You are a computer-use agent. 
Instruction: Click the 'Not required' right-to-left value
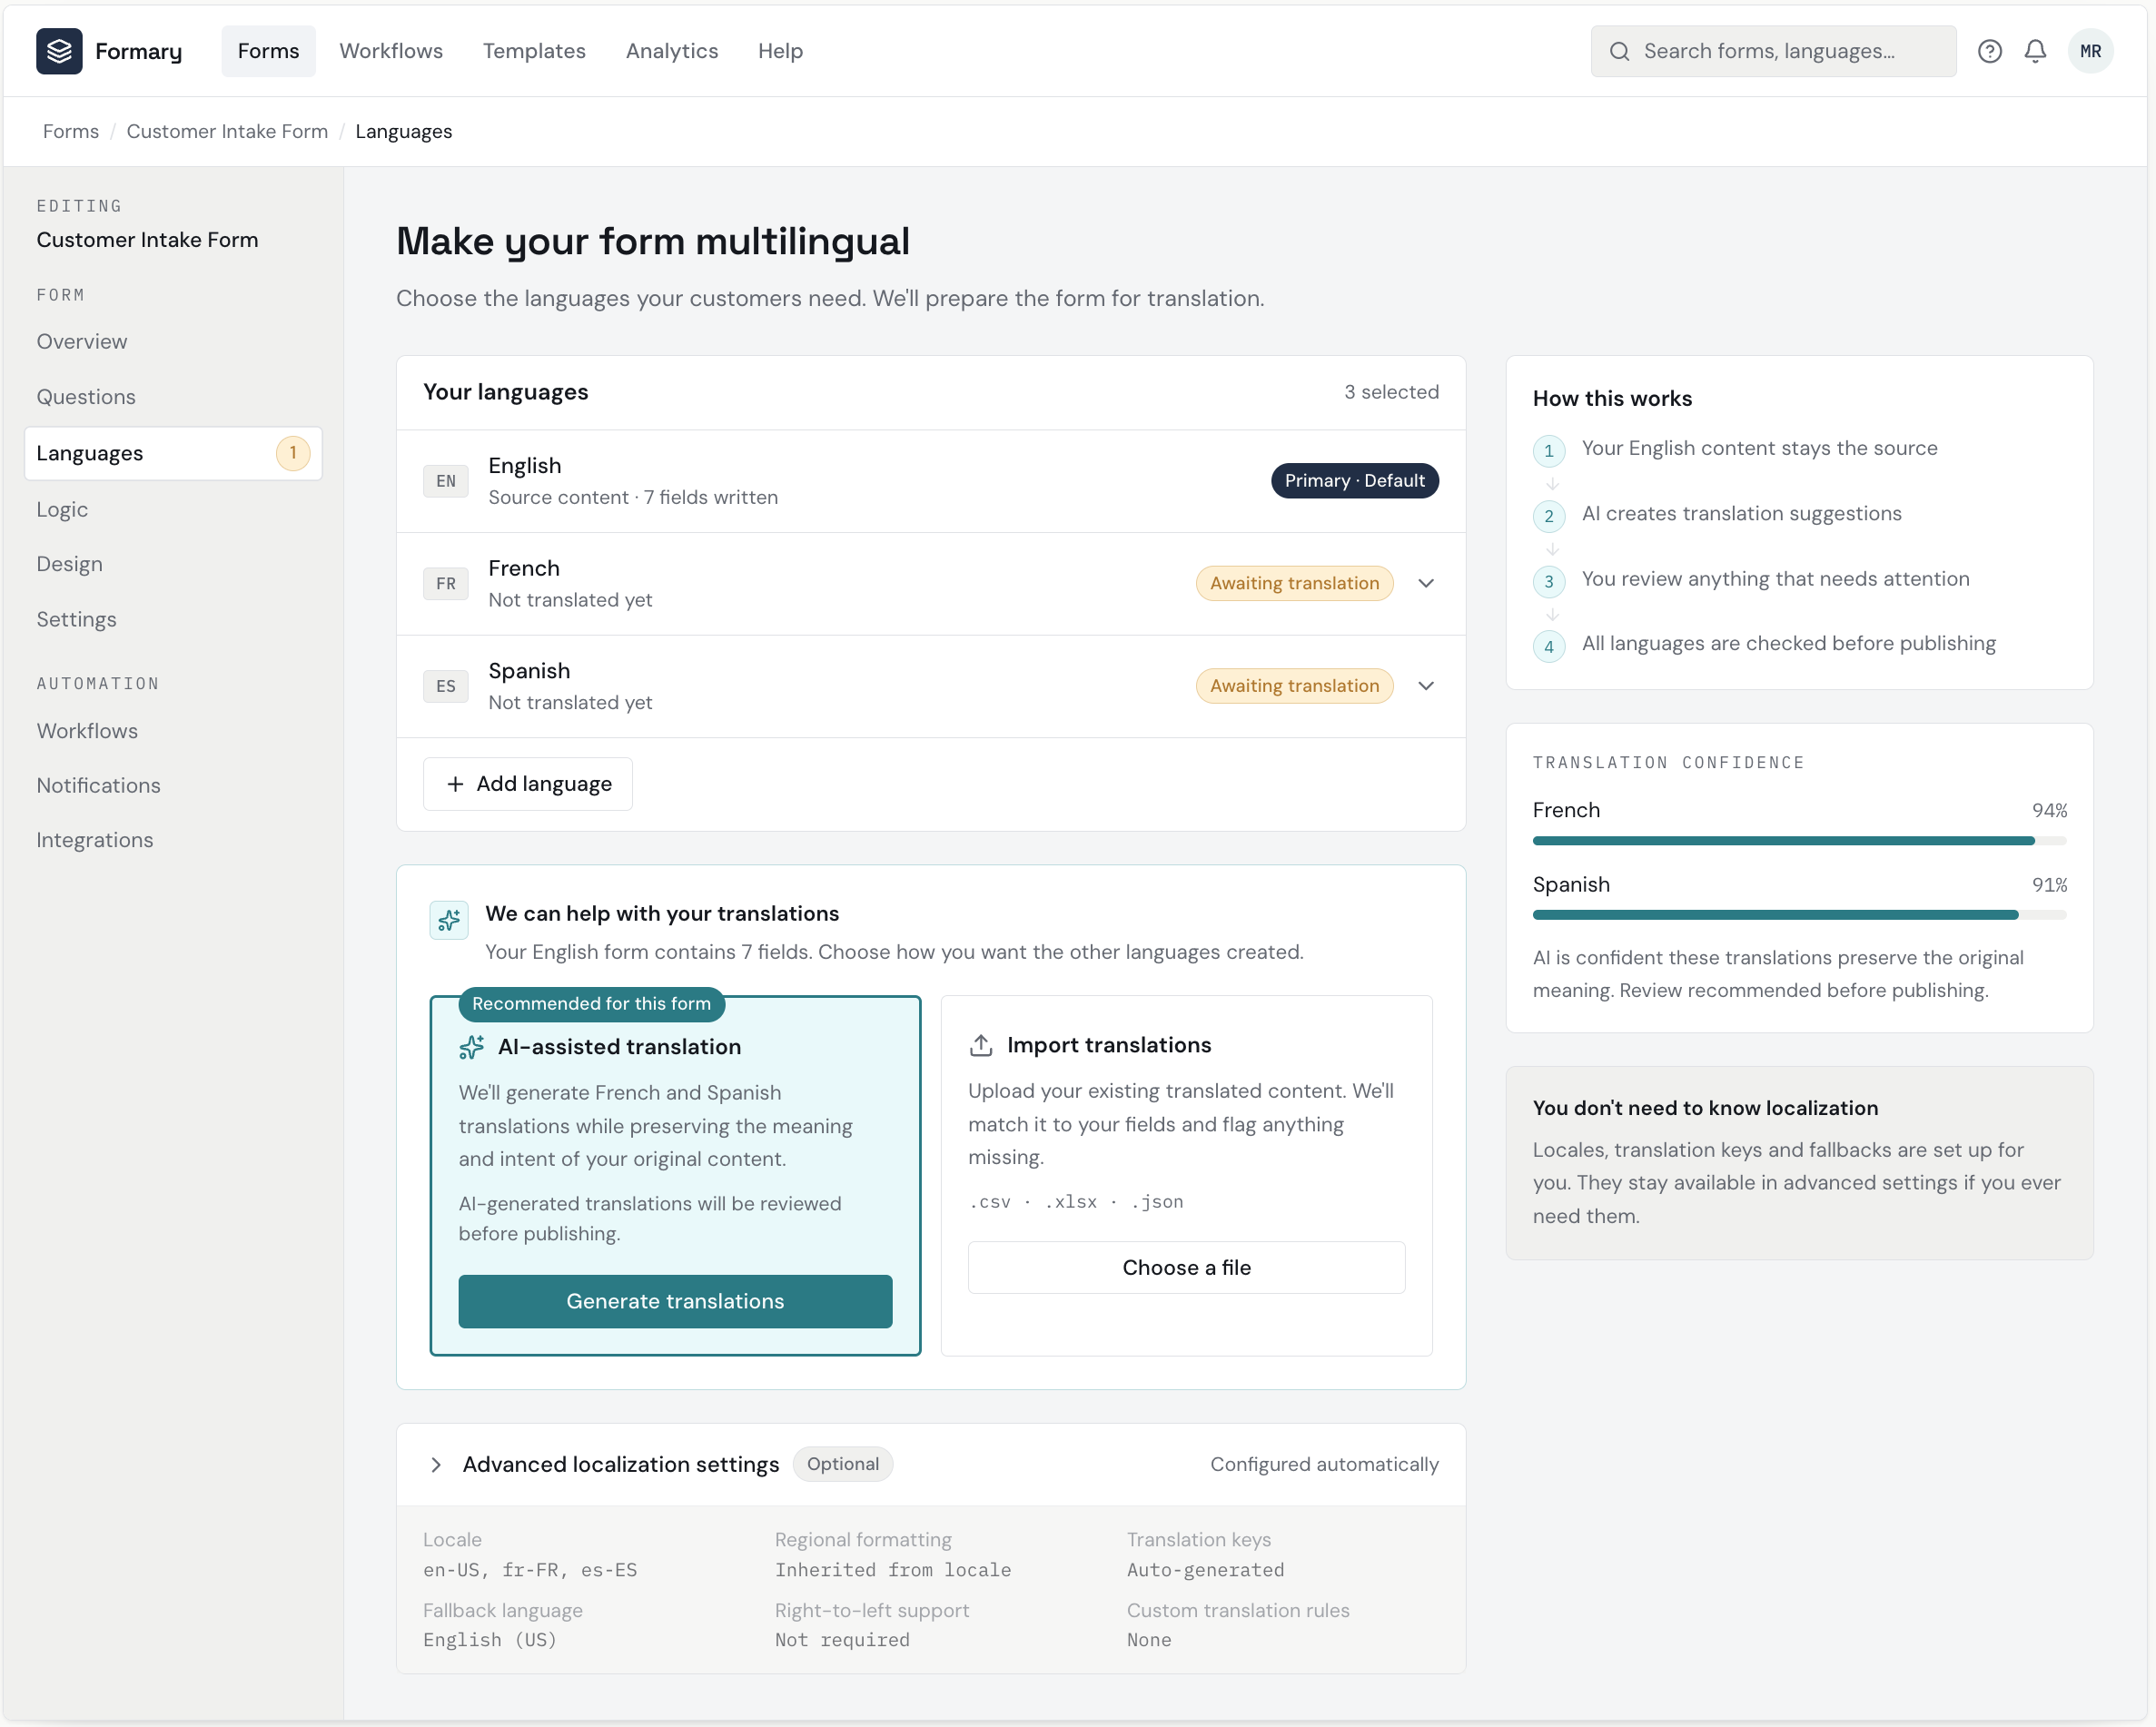tap(842, 1641)
